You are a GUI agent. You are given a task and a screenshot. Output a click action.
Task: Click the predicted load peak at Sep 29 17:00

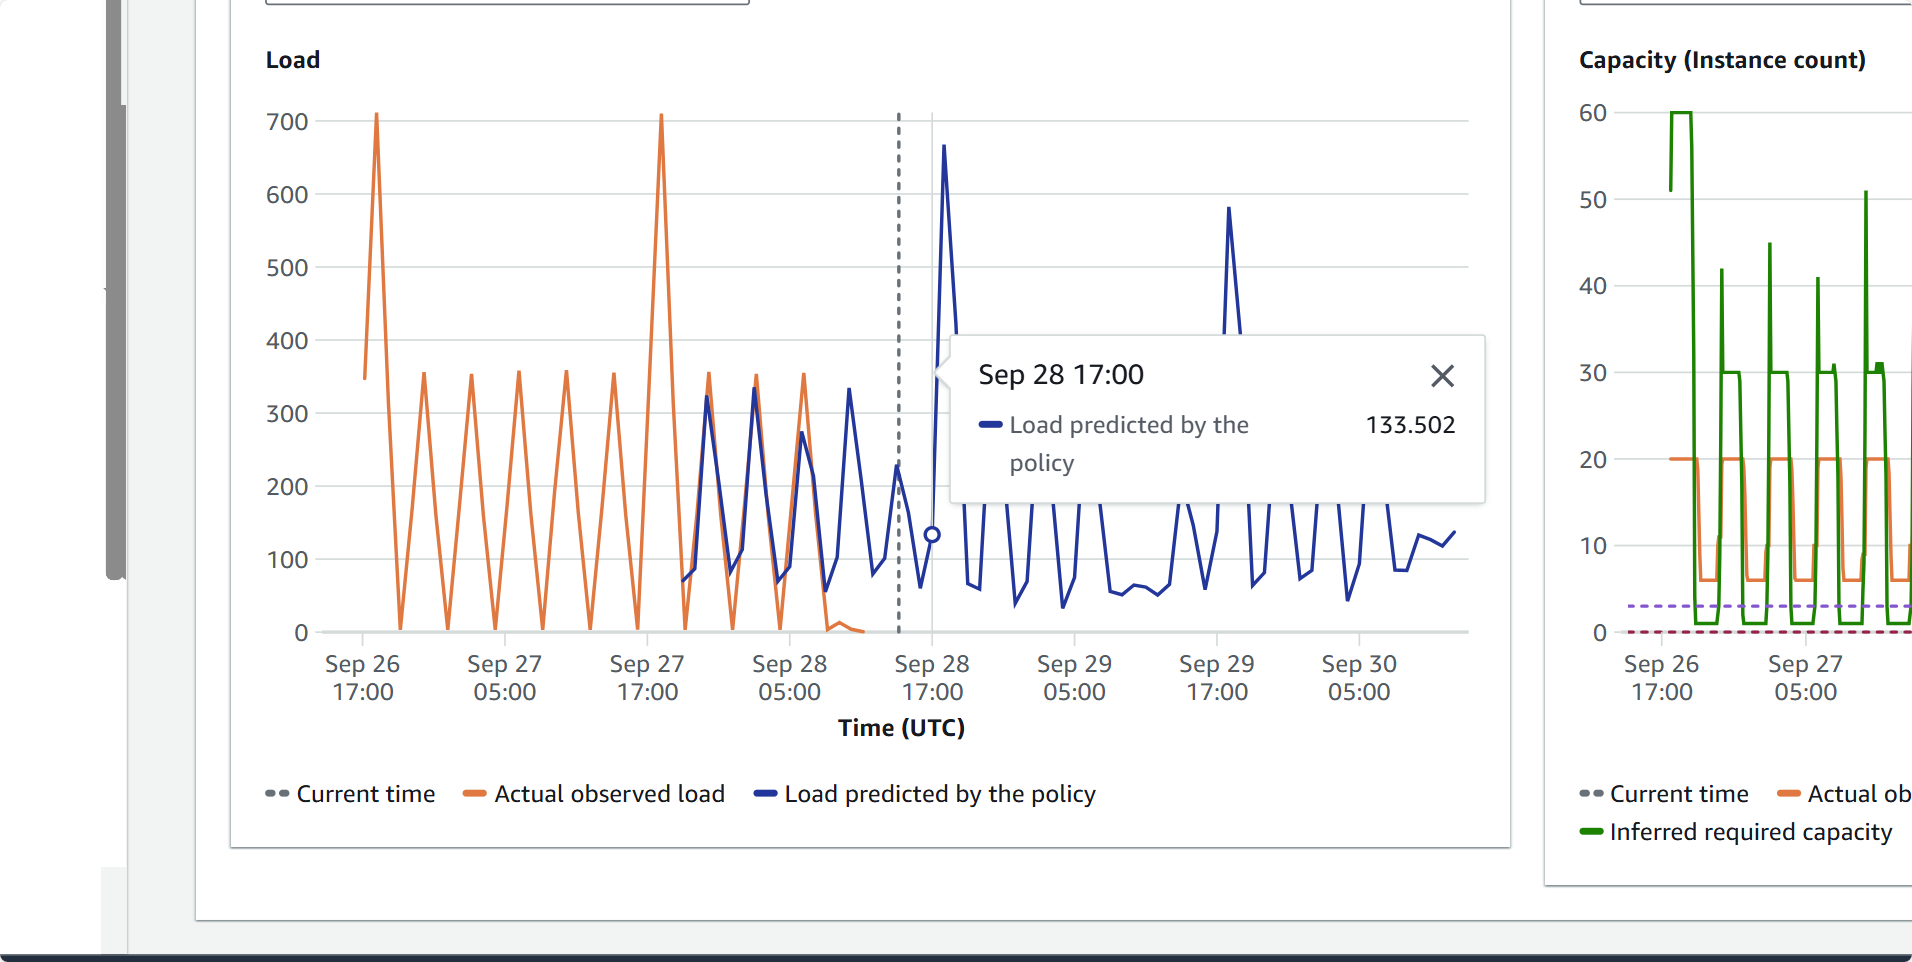coord(1228,210)
